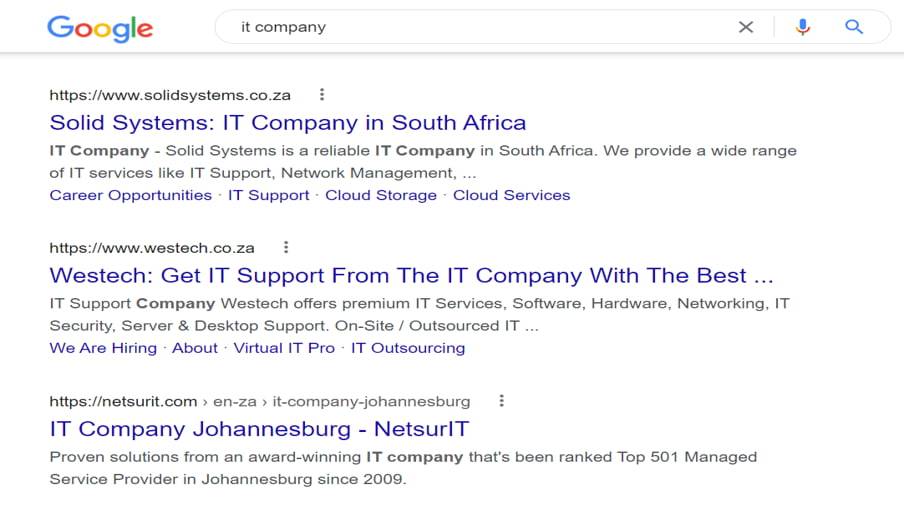The image size is (904, 526).
Task: Clear the search box with the X icon
Action: 745,27
